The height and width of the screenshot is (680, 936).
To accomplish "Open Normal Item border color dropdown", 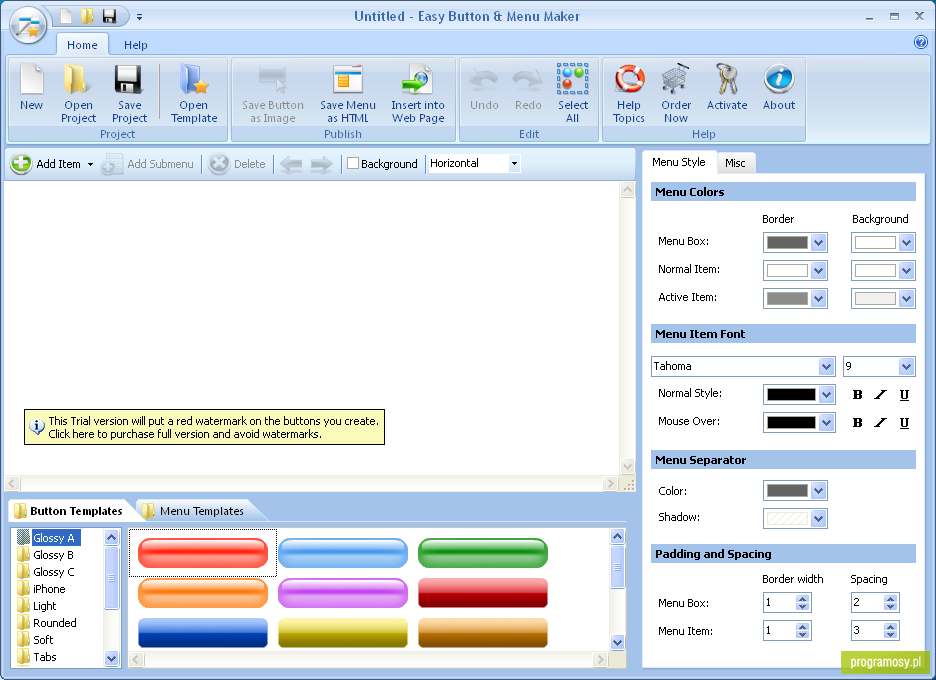I will tap(818, 270).
